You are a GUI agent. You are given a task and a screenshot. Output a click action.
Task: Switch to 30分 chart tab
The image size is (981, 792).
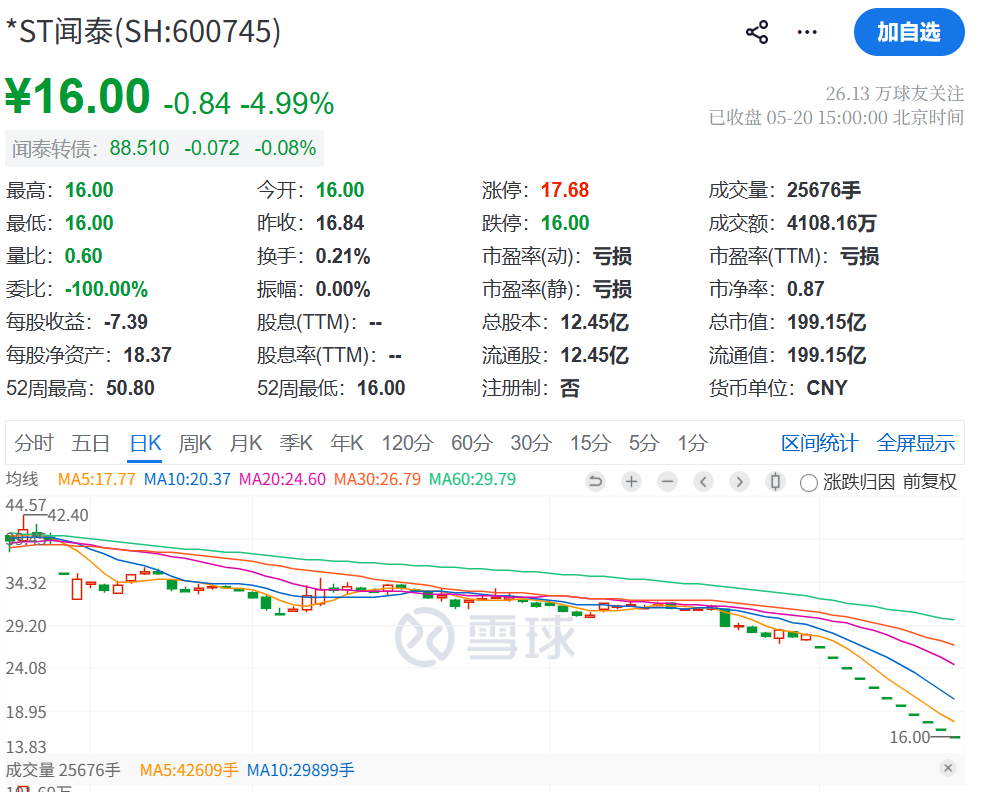(x=531, y=443)
